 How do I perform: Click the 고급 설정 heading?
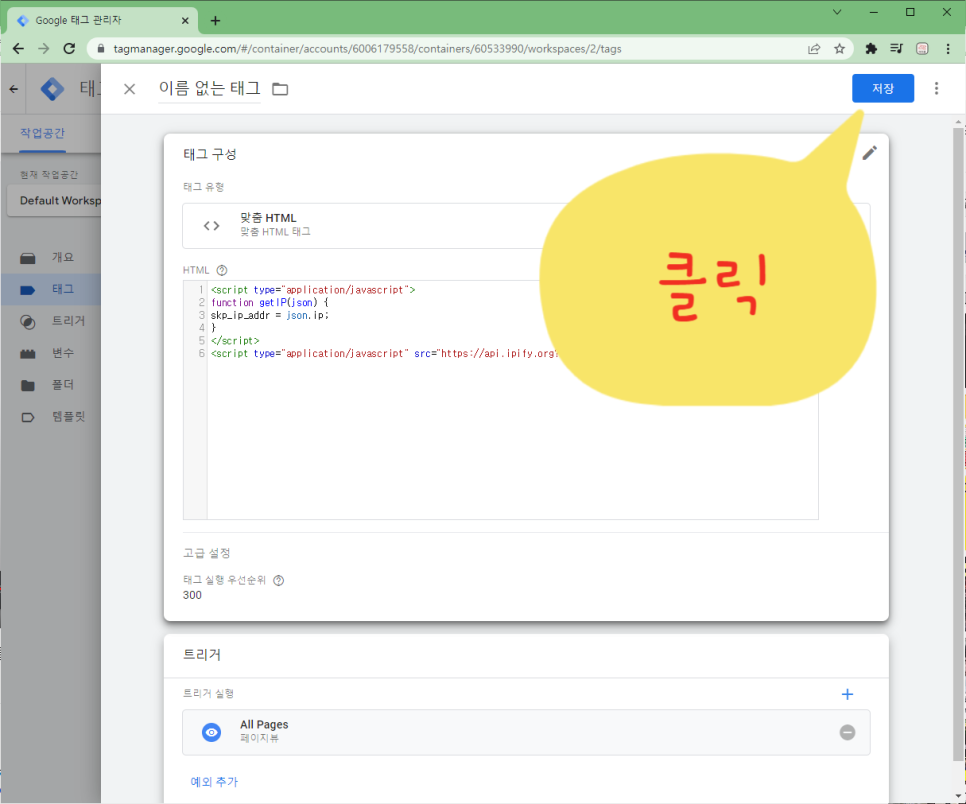tap(206, 553)
